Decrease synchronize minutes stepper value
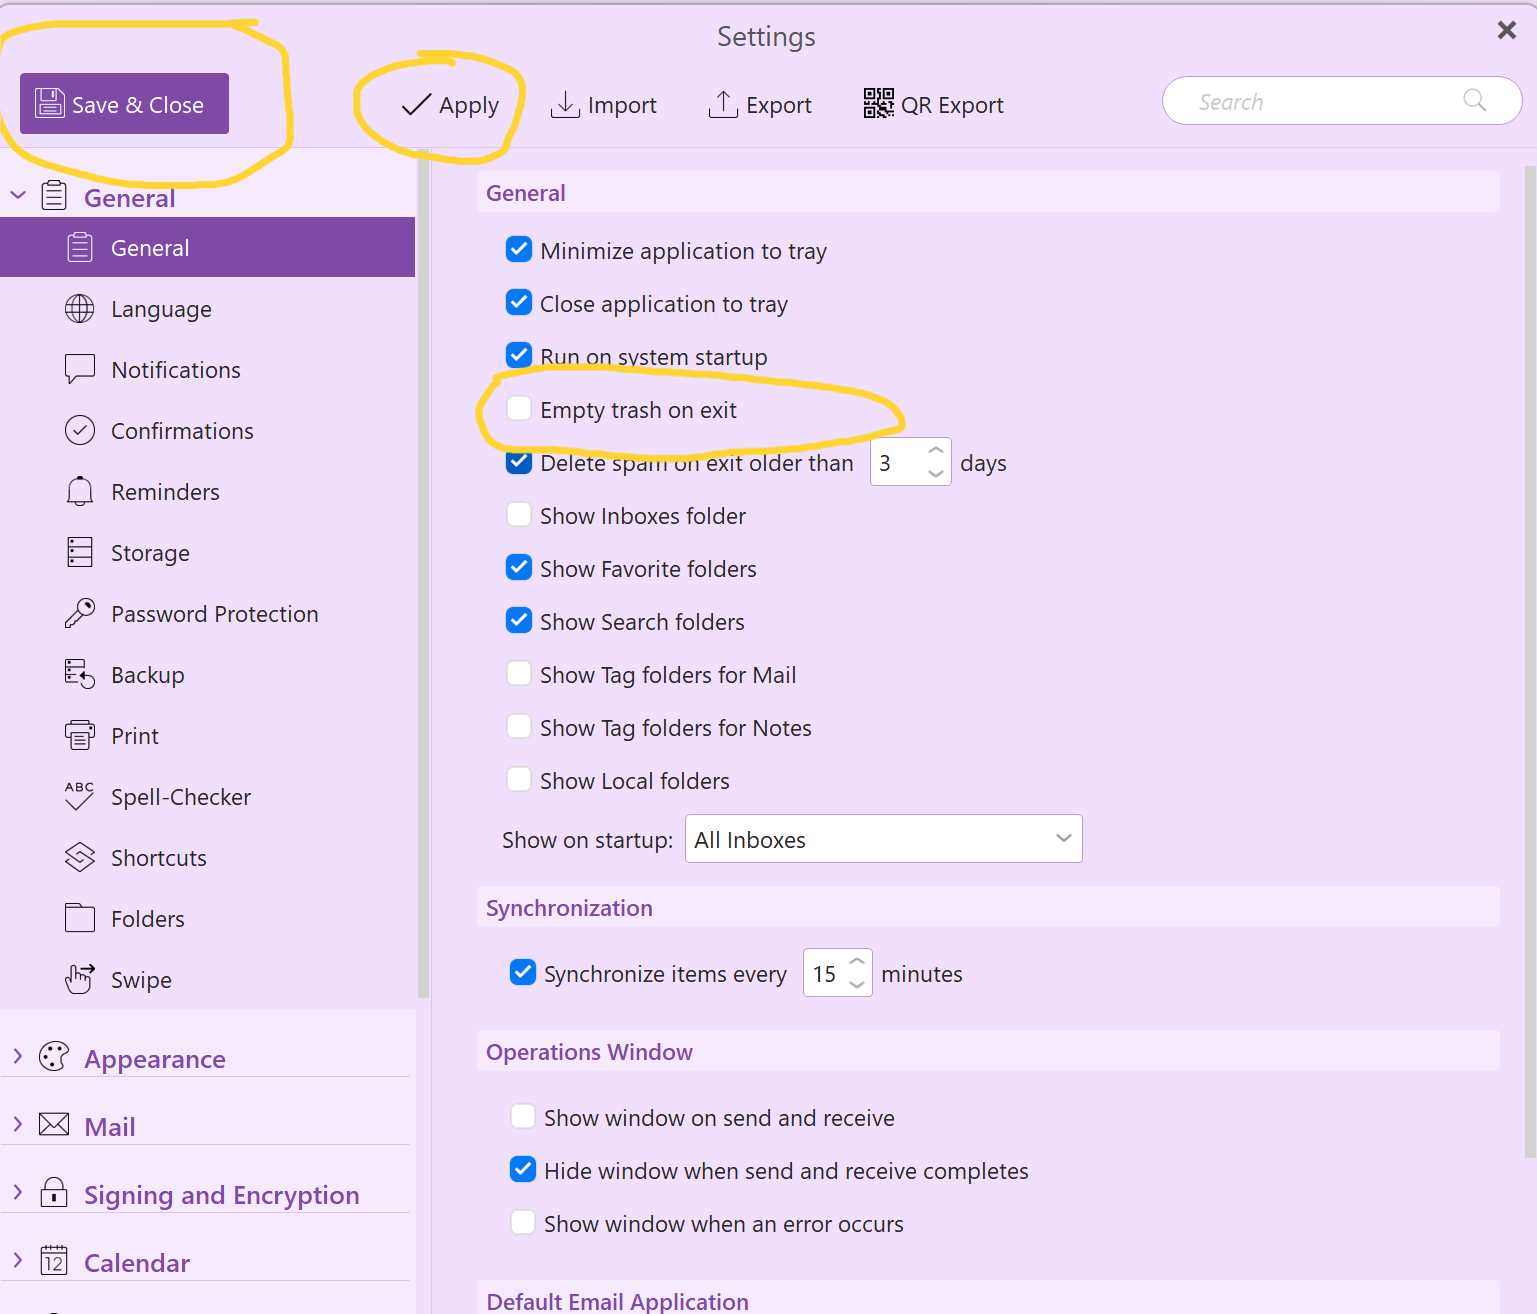Screen dimensions: 1537x1314 (x=857, y=985)
